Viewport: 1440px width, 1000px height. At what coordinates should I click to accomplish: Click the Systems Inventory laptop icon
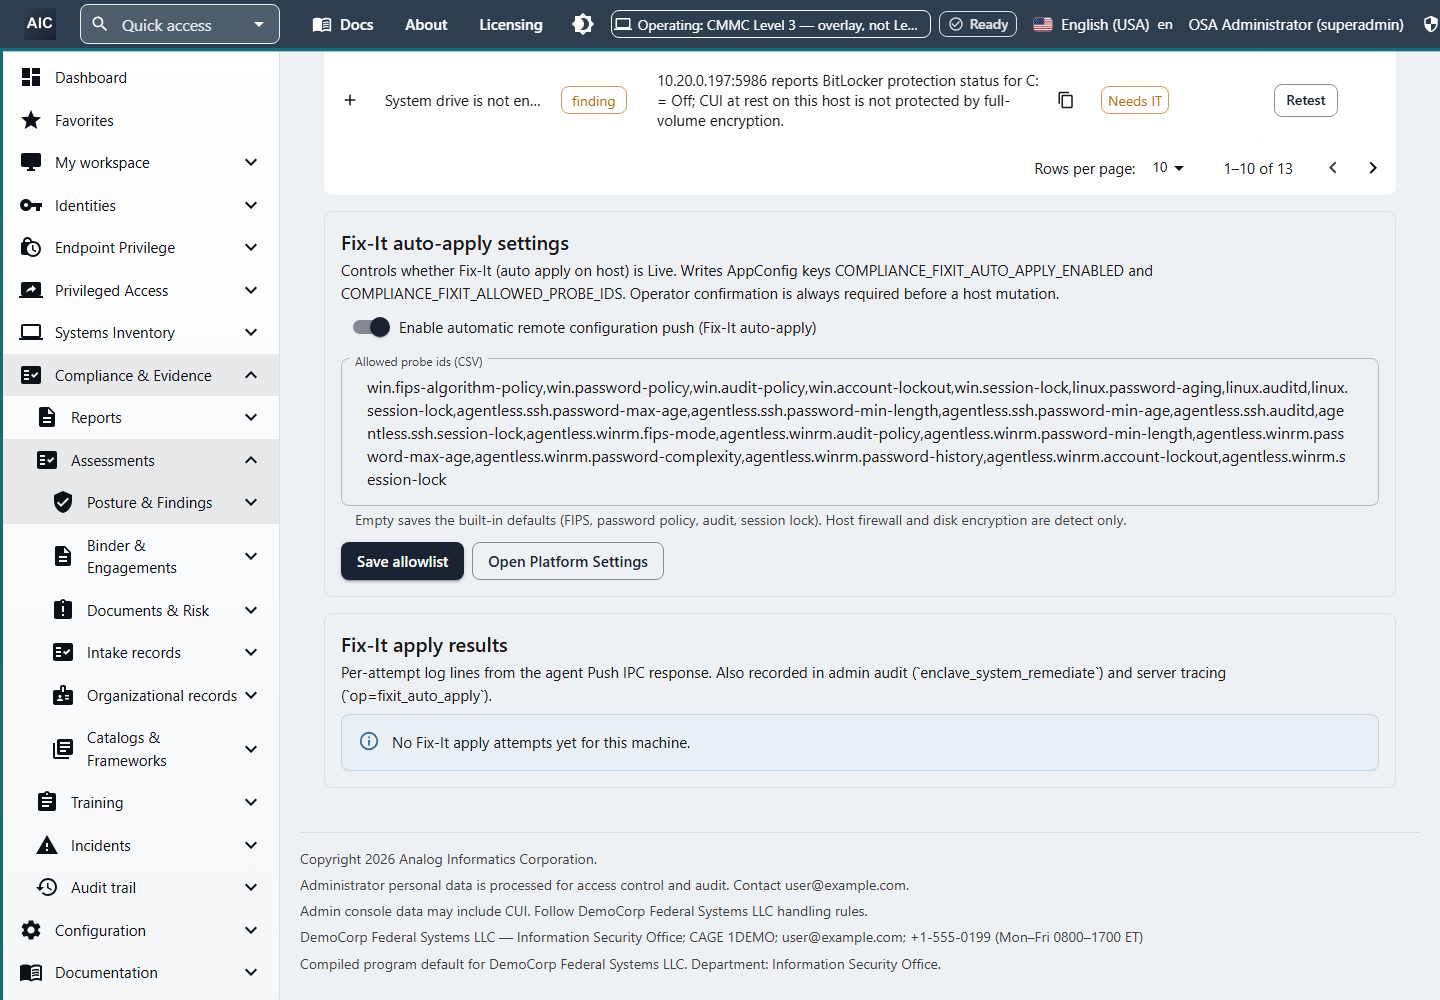click(31, 332)
